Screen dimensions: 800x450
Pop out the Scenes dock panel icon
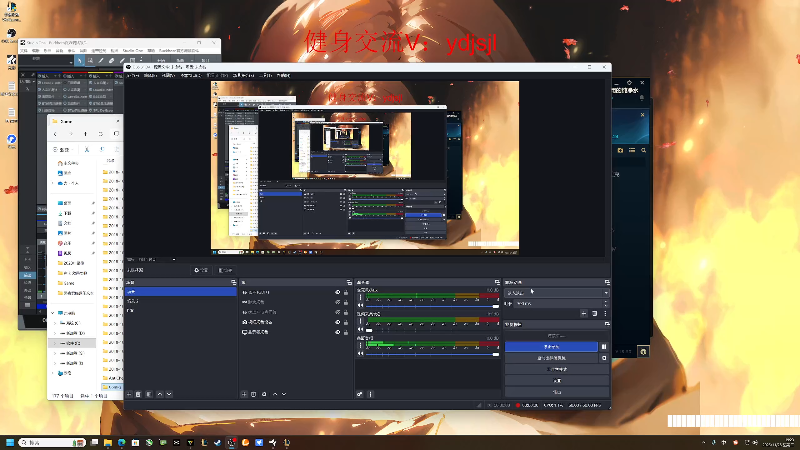(x=234, y=283)
